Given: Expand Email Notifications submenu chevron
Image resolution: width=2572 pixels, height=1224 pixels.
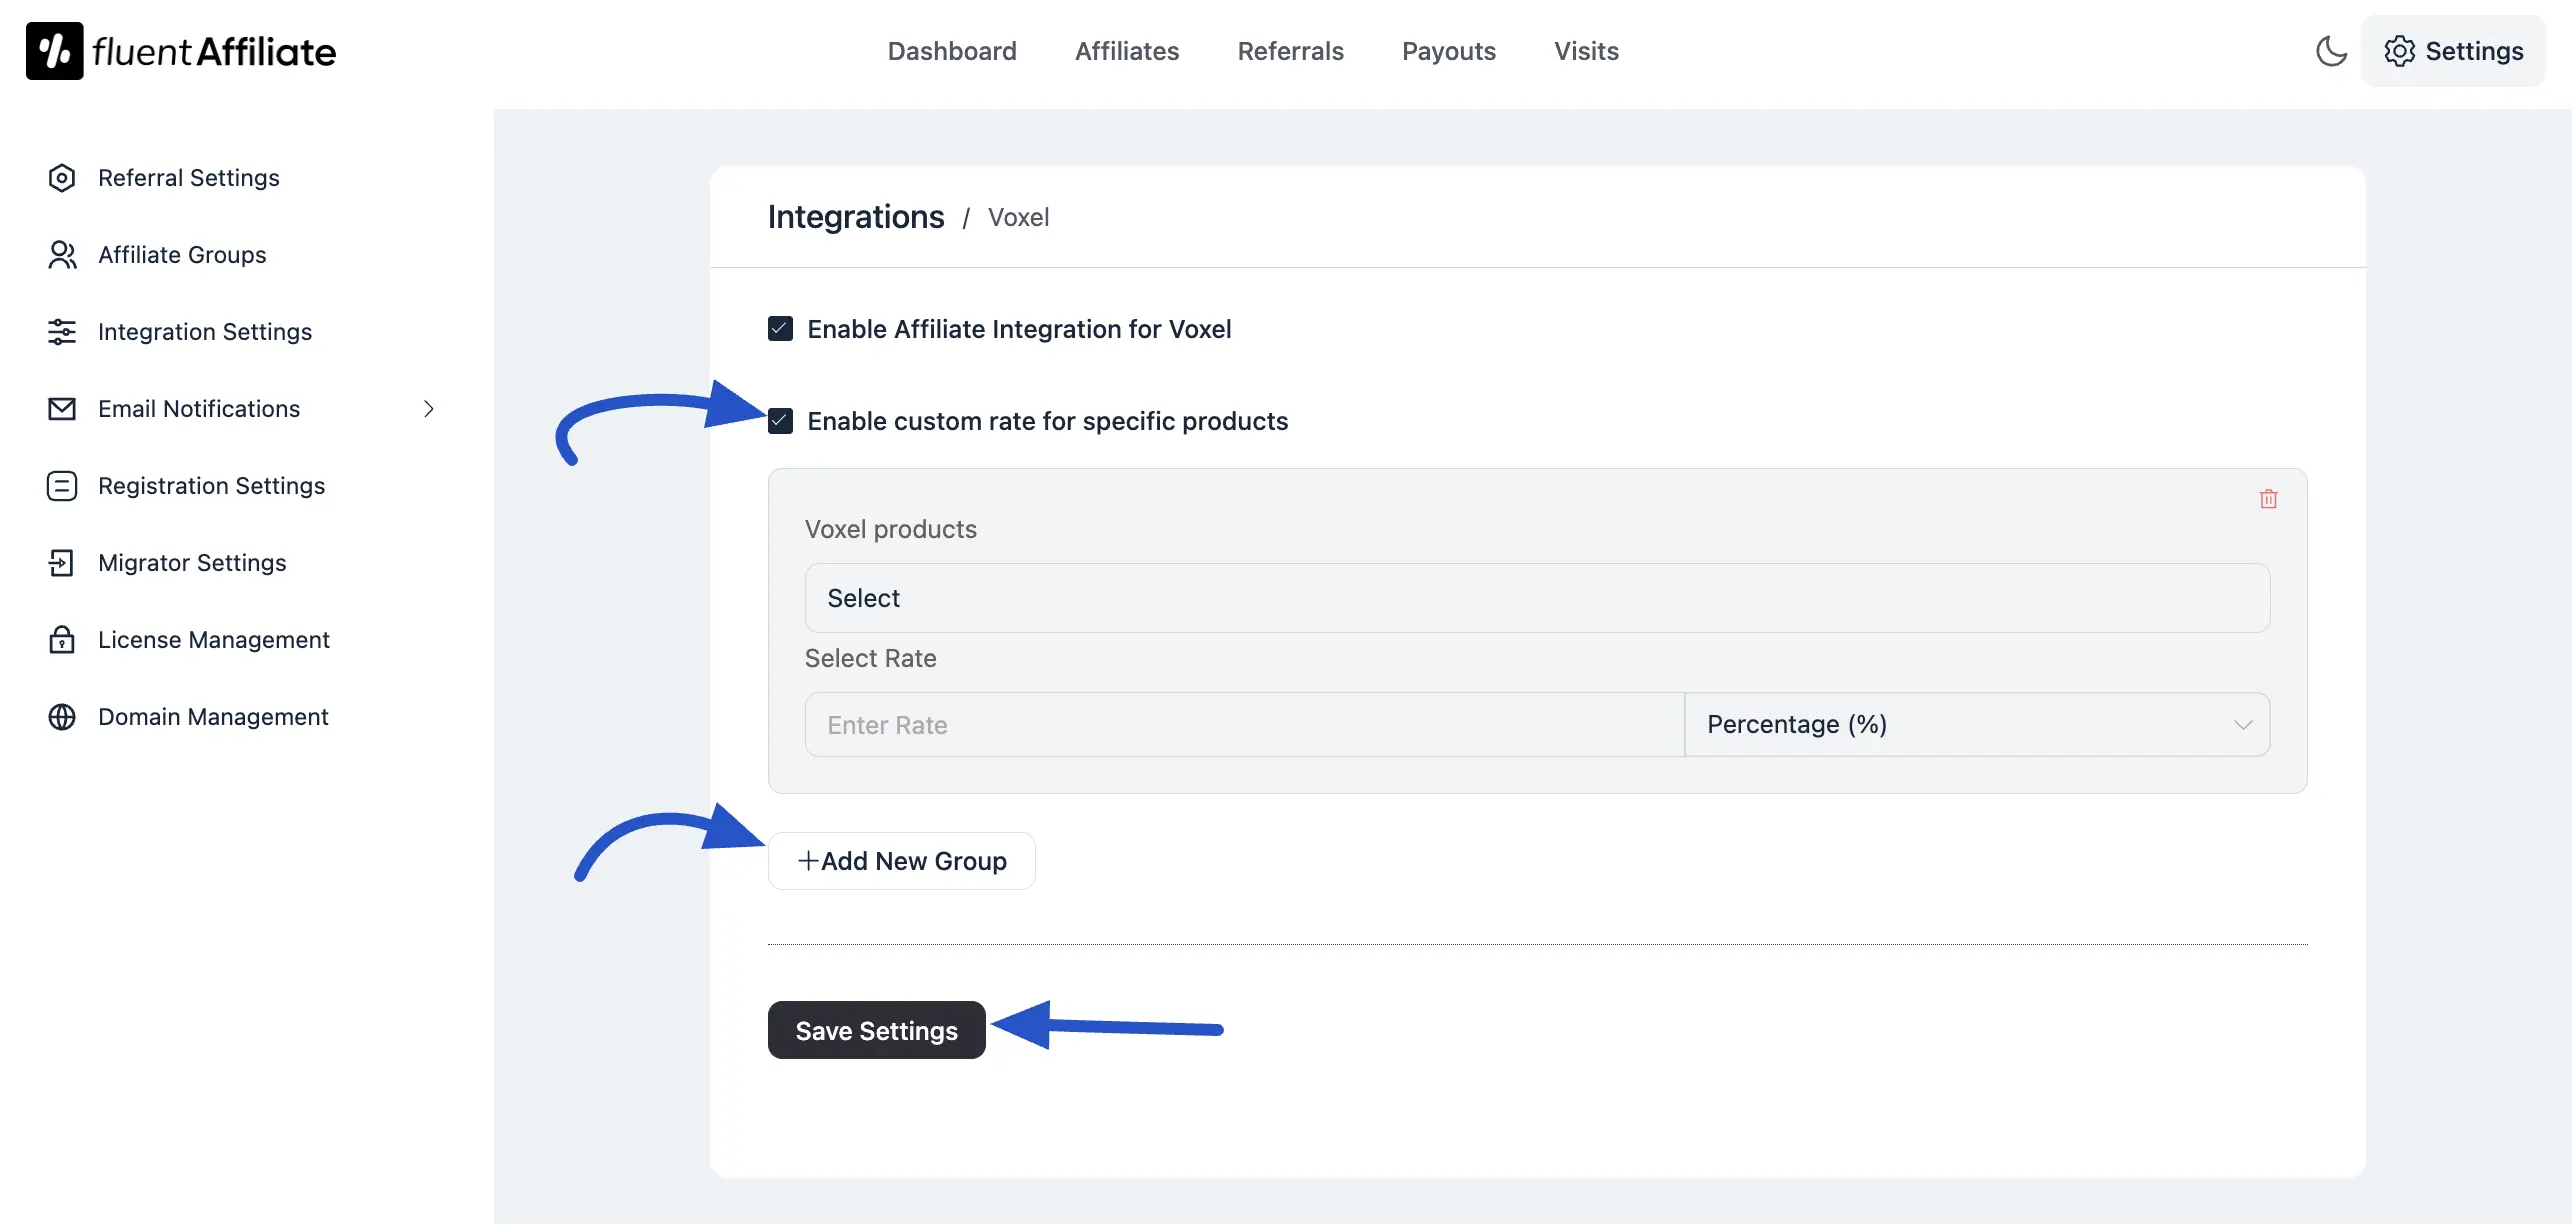Looking at the screenshot, I should [428, 409].
